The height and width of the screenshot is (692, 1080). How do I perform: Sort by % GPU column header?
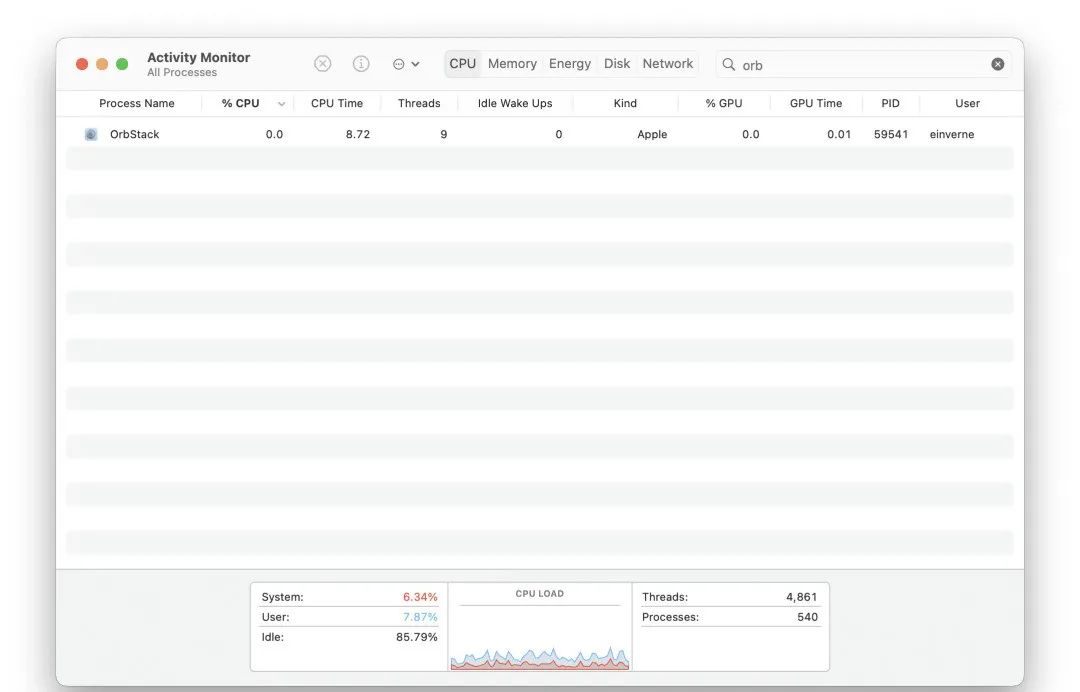[x=723, y=103]
